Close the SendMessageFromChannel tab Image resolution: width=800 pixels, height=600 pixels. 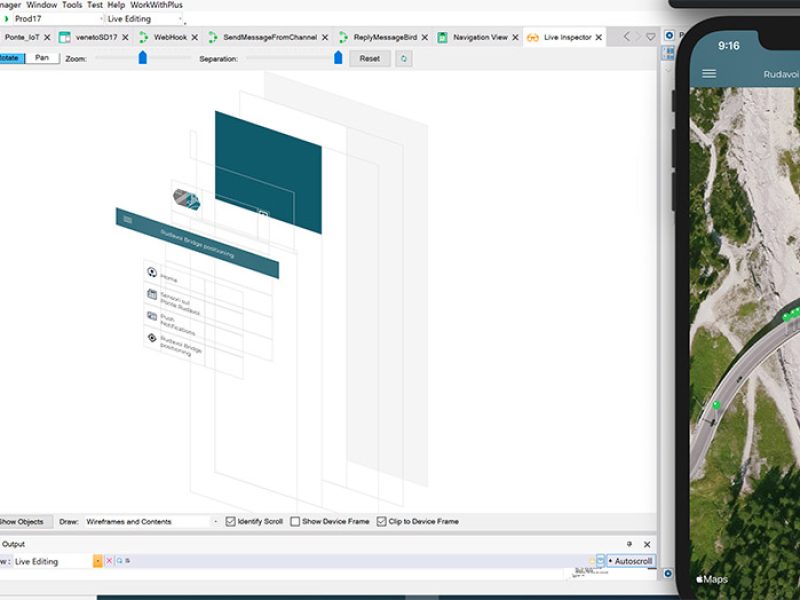[324, 37]
